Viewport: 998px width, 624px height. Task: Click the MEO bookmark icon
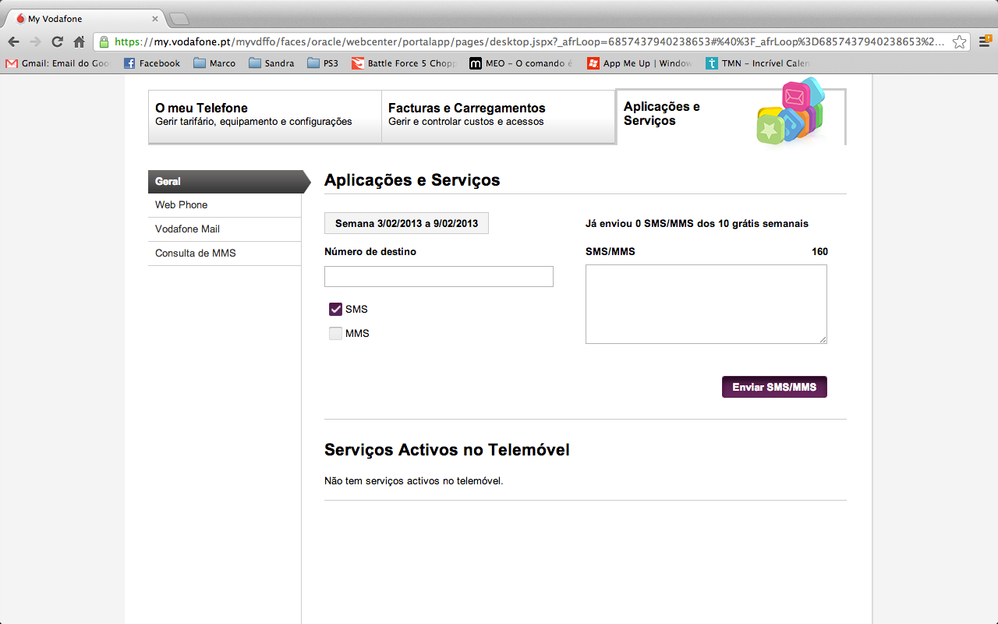click(x=473, y=63)
